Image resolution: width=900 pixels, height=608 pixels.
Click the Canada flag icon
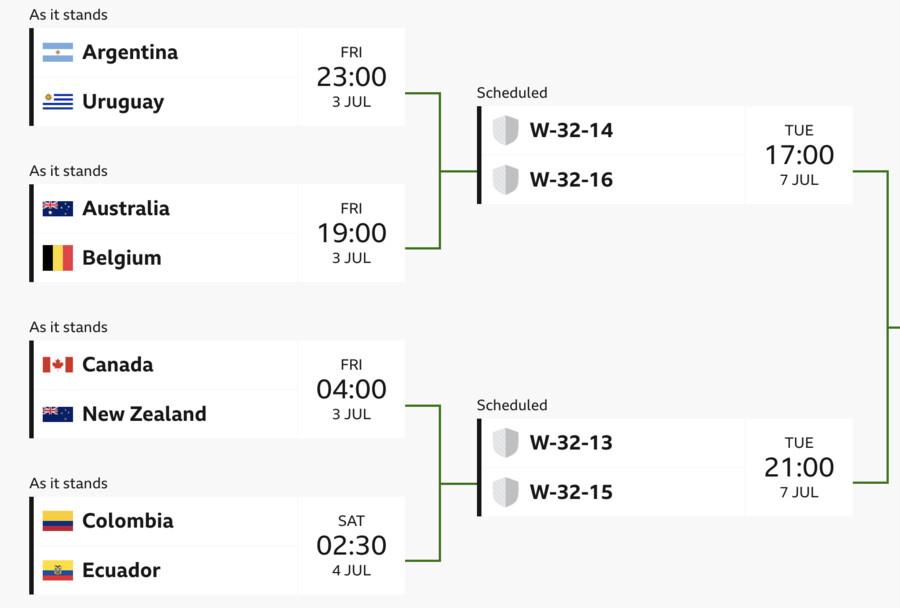click(x=58, y=365)
